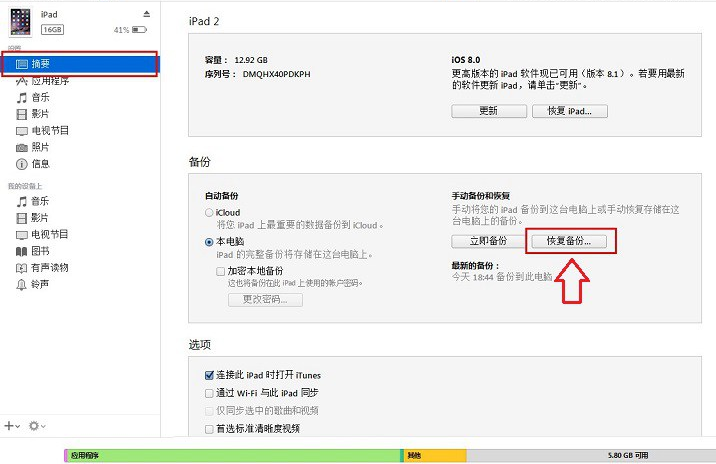
Task: Click the capacity value 12.92 GB
Action: click(x=251, y=60)
